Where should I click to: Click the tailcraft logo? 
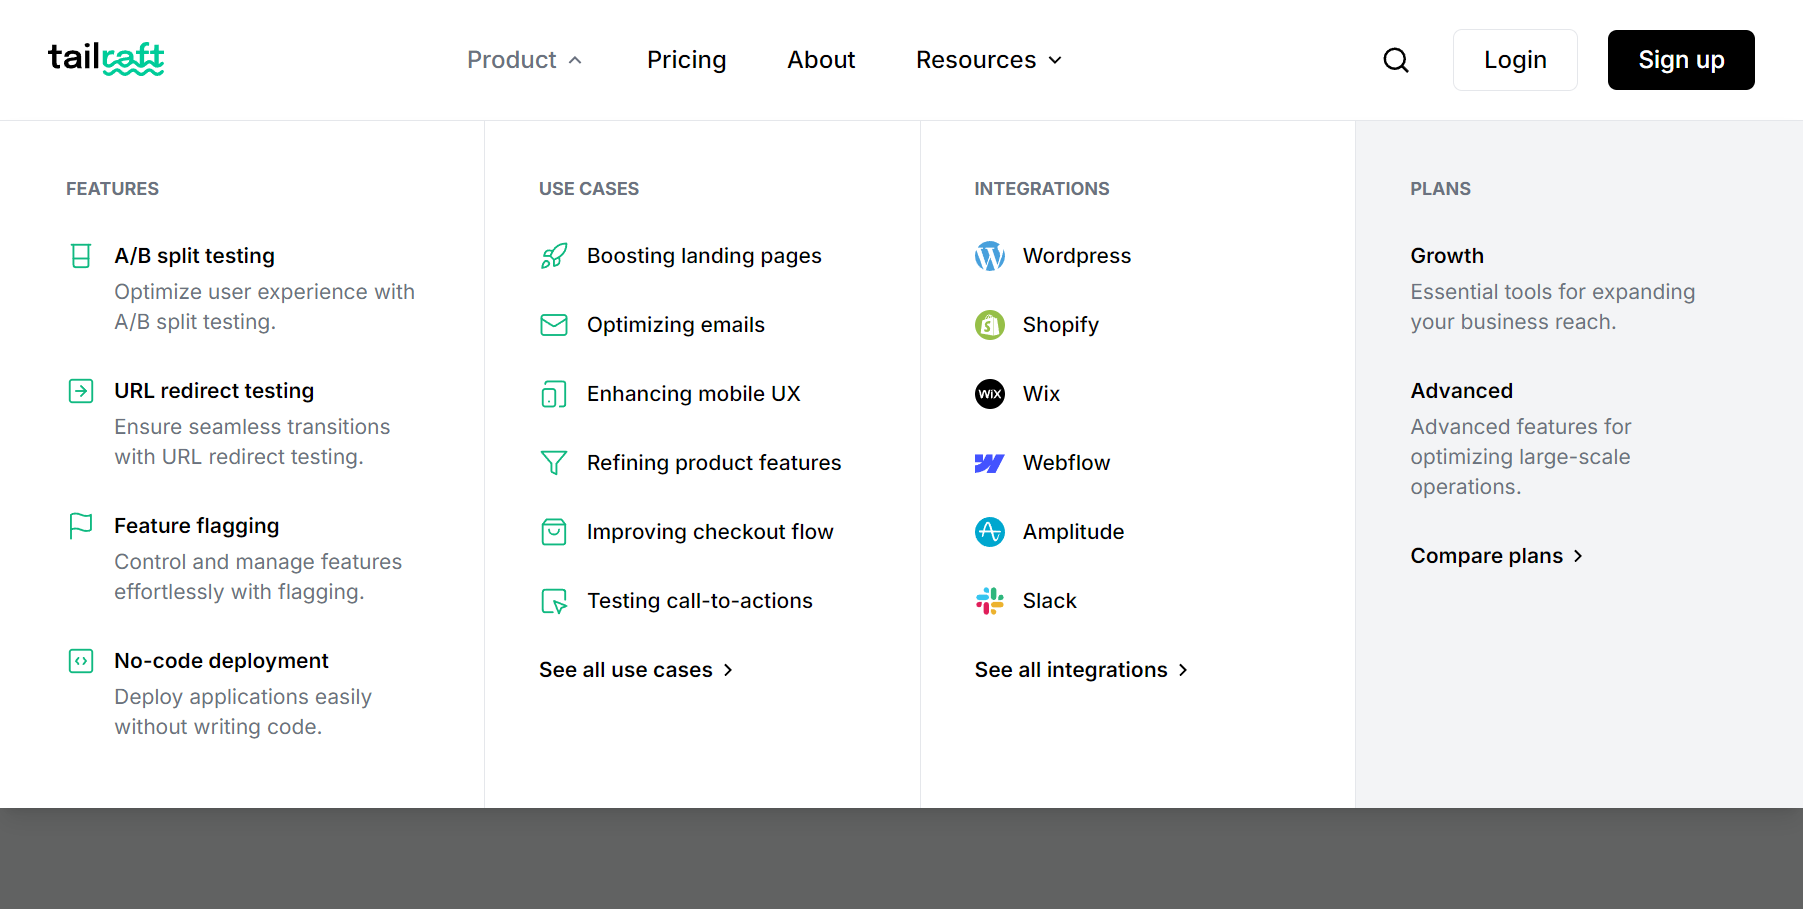[x=106, y=58]
